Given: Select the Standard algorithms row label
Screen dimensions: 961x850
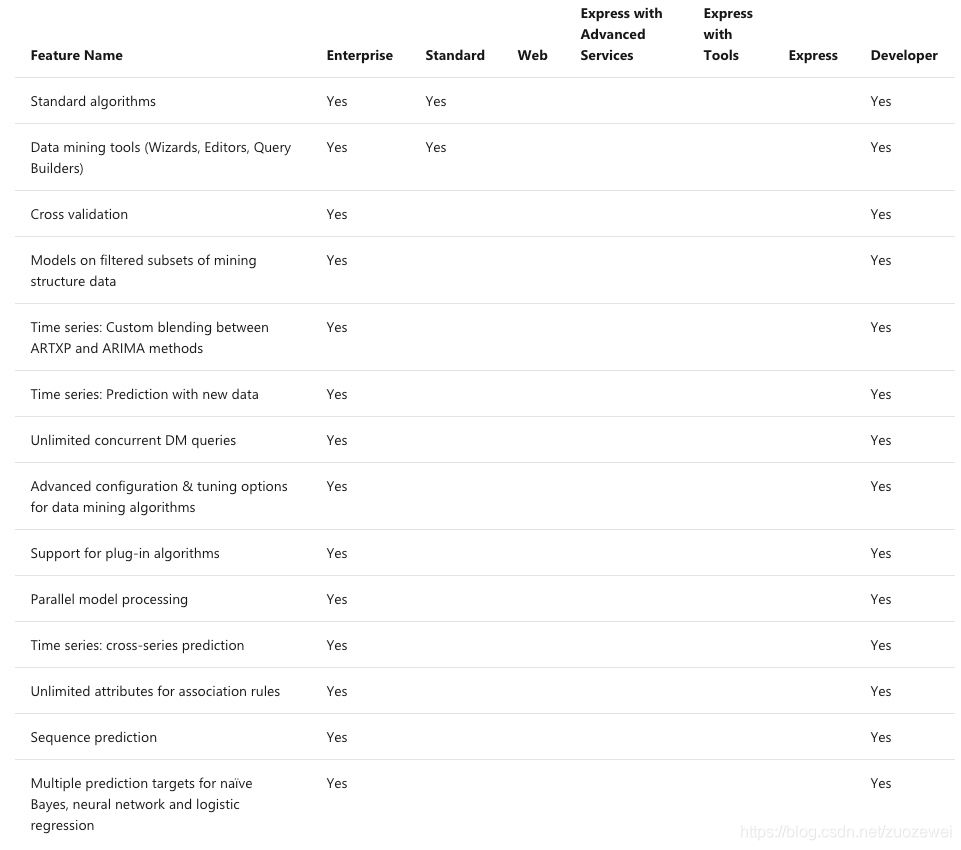Looking at the screenshot, I should click(x=93, y=101).
